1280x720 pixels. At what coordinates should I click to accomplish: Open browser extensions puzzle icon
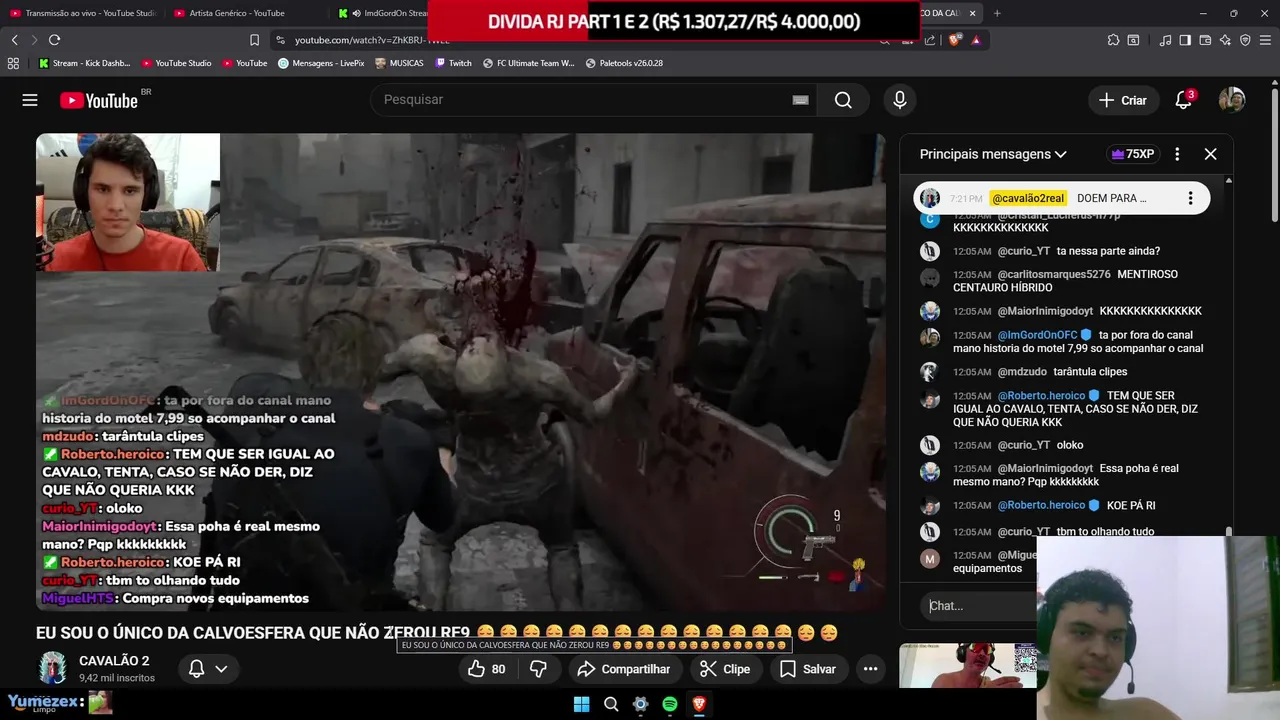coord(1113,40)
